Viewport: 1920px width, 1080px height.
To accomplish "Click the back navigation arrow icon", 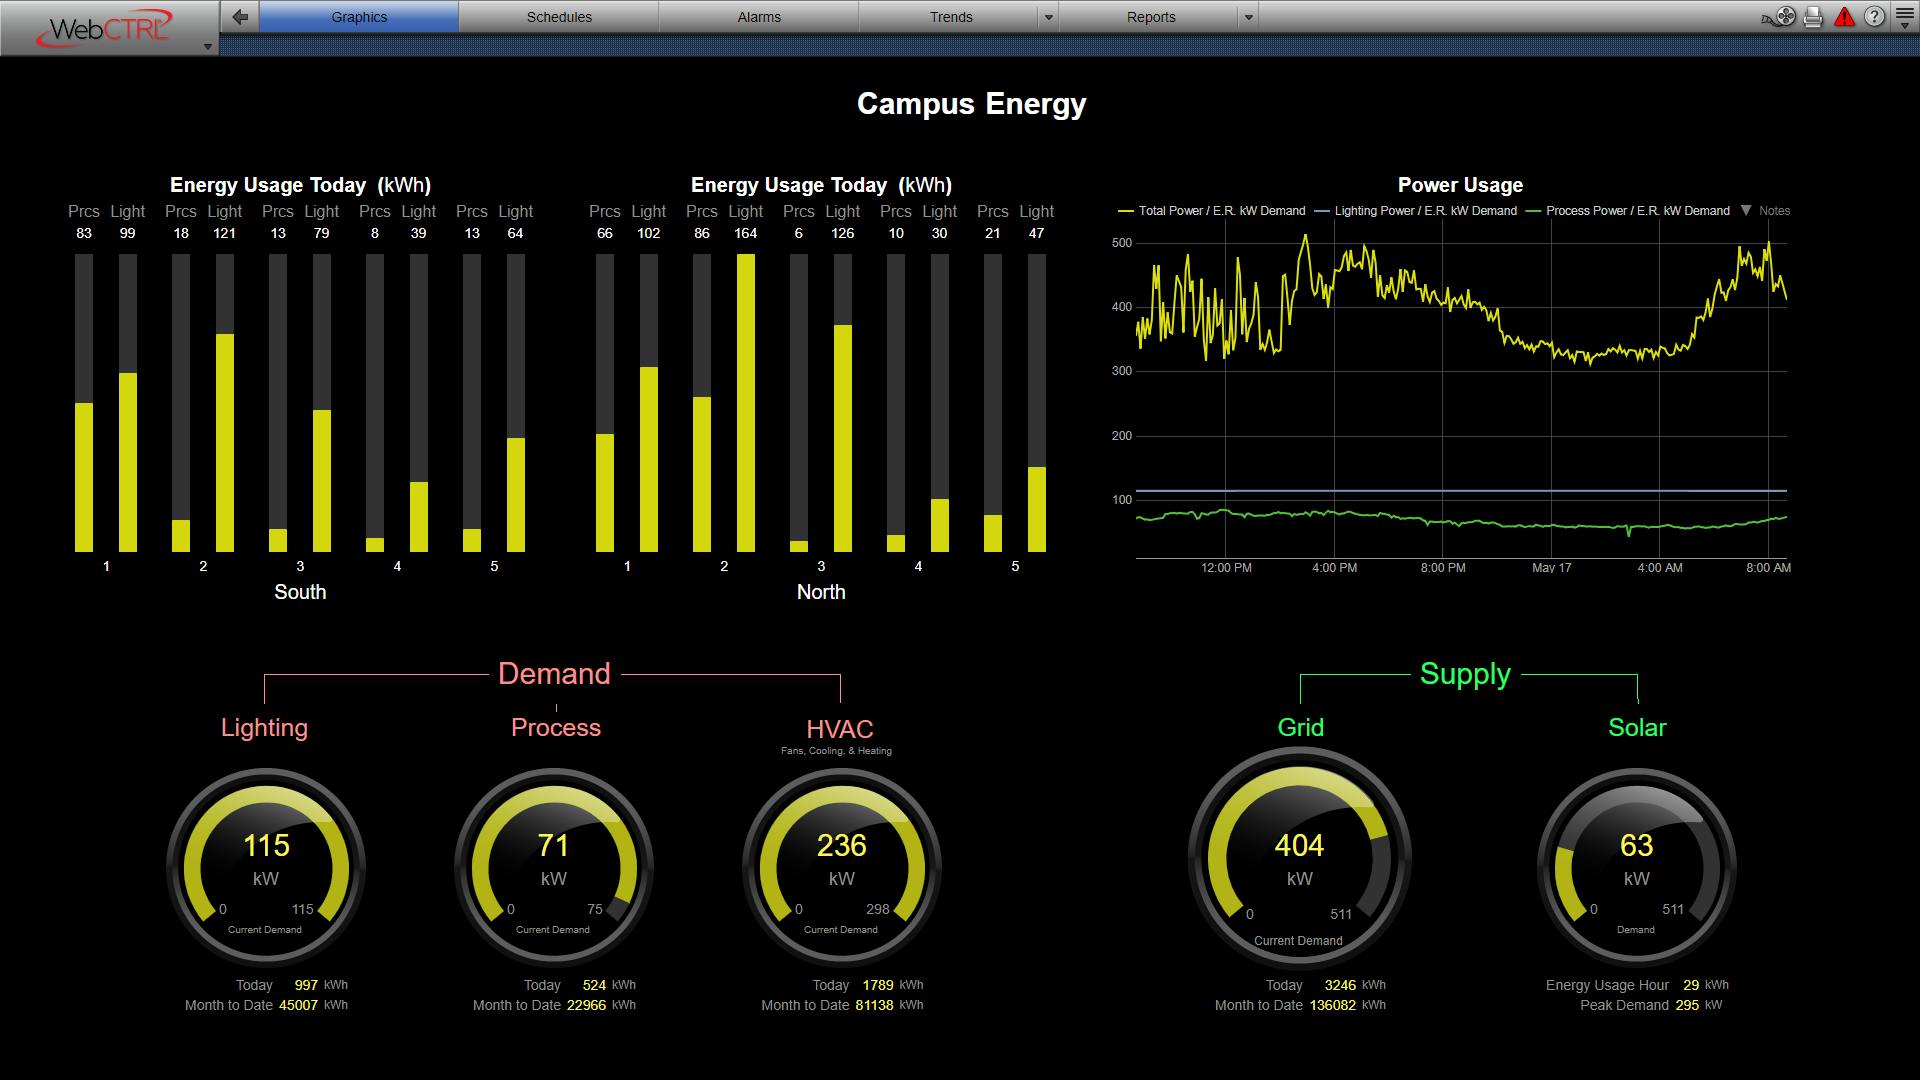I will (238, 16).
